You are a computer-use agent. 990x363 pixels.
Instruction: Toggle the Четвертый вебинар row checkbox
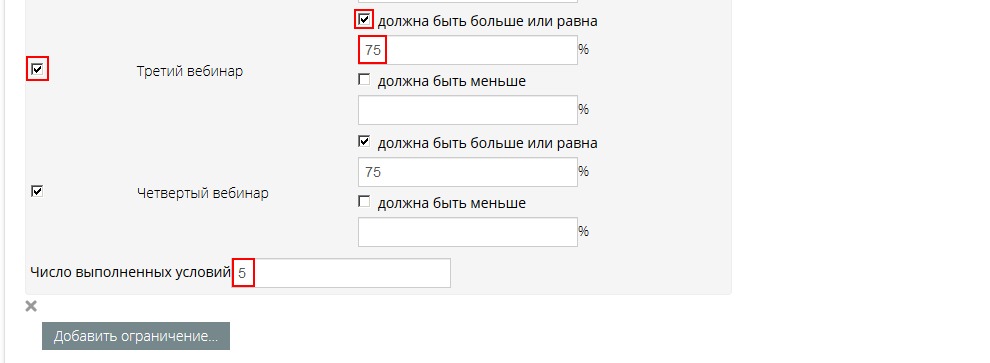click(37, 191)
